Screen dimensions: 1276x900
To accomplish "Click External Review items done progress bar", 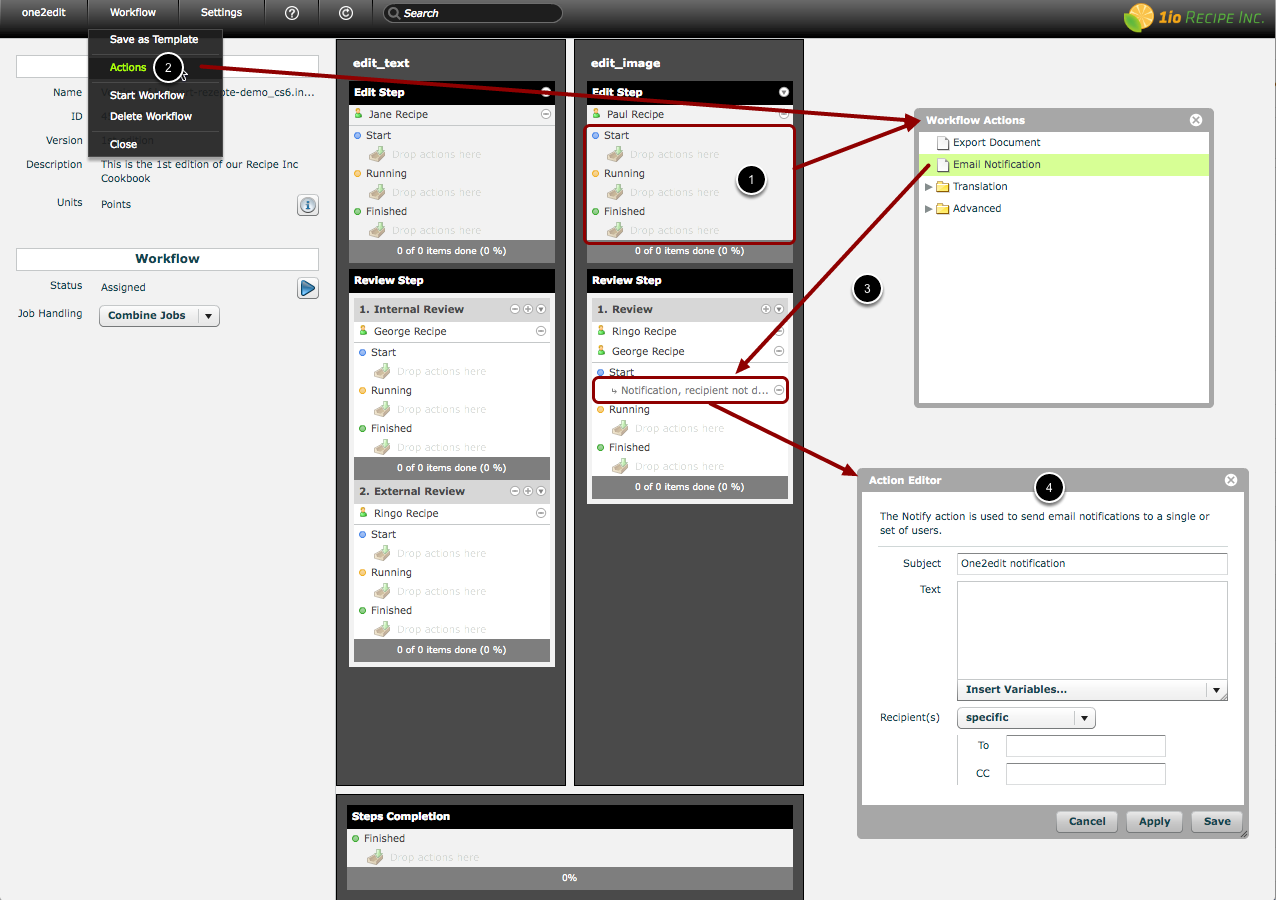I will [450, 650].
